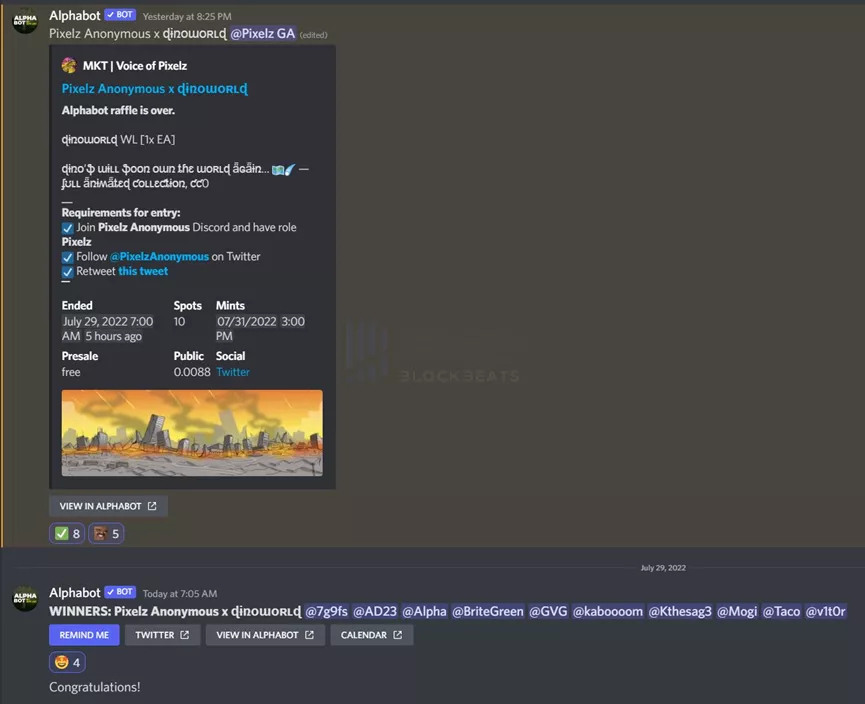This screenshot has height=704, width=865.
Task: Click the VIEW IN ALPHABOT button below the embed
Action: 108,506
